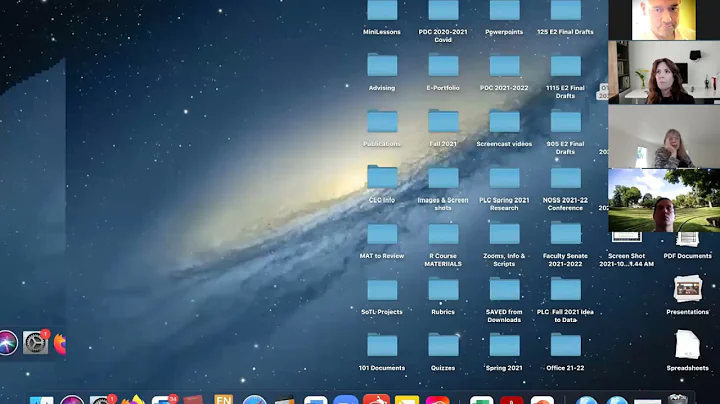Select the 125 E2 Final Drafts folder

(565, 11)
